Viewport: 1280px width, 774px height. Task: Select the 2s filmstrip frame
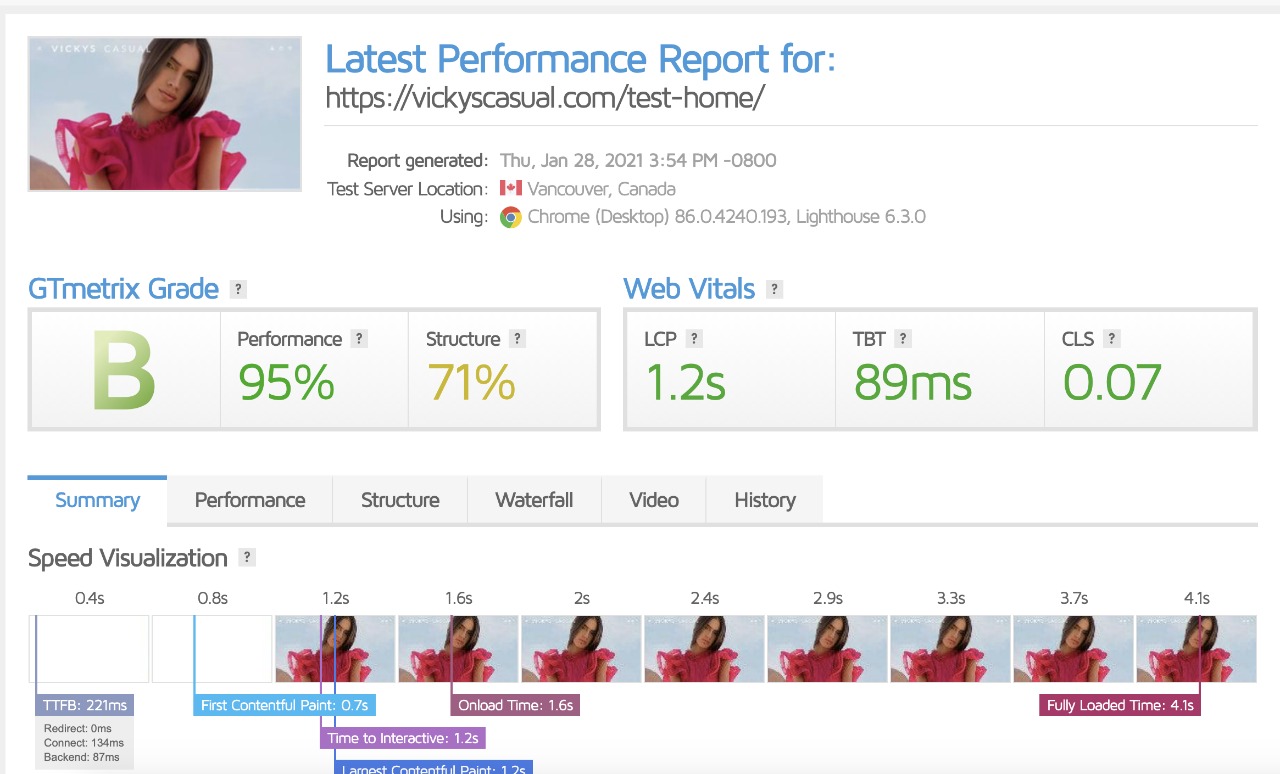point(581,649)
